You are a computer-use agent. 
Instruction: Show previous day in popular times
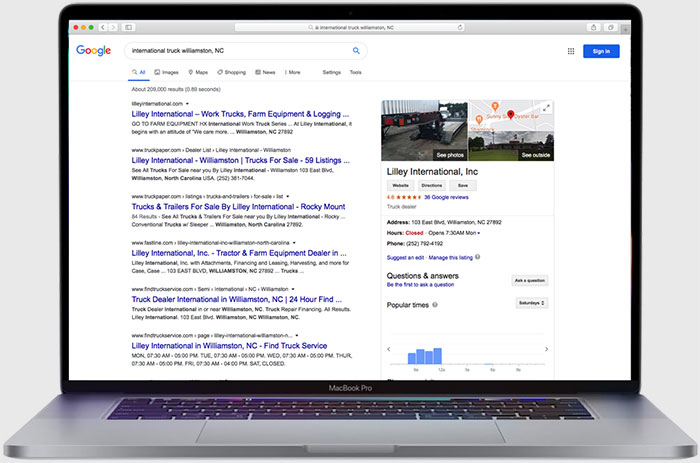389,349
